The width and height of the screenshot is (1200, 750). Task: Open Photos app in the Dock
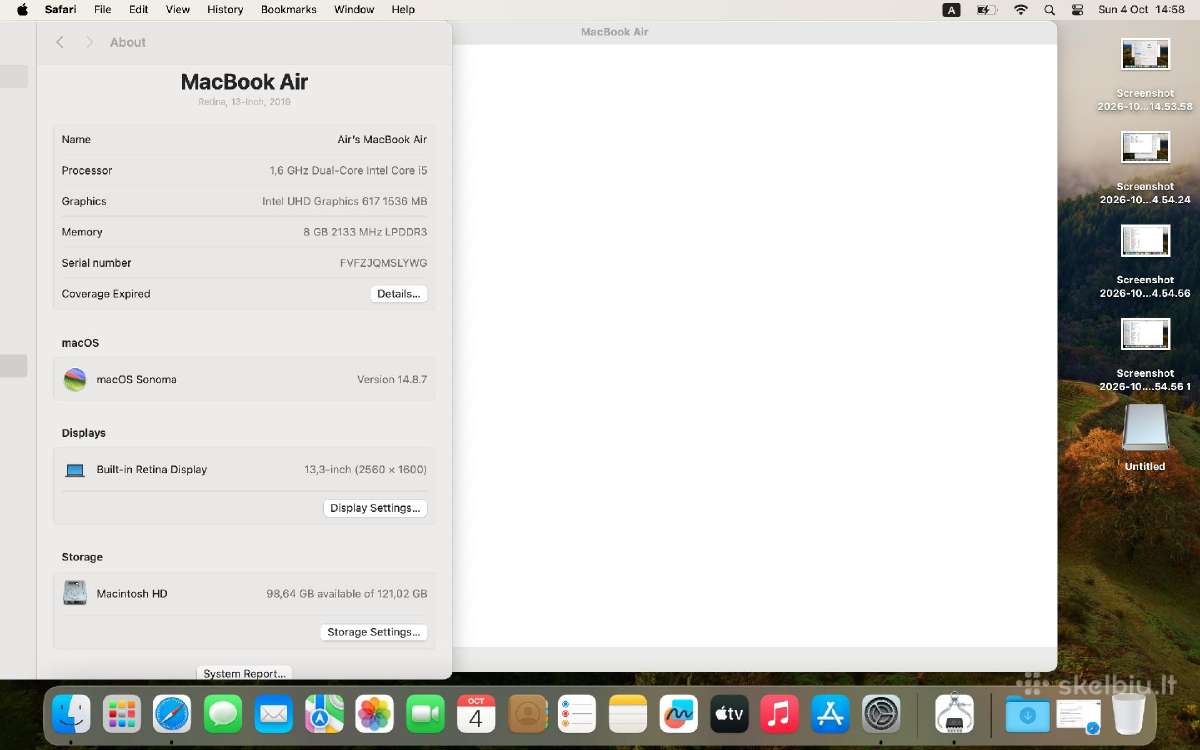coord(375,714)
